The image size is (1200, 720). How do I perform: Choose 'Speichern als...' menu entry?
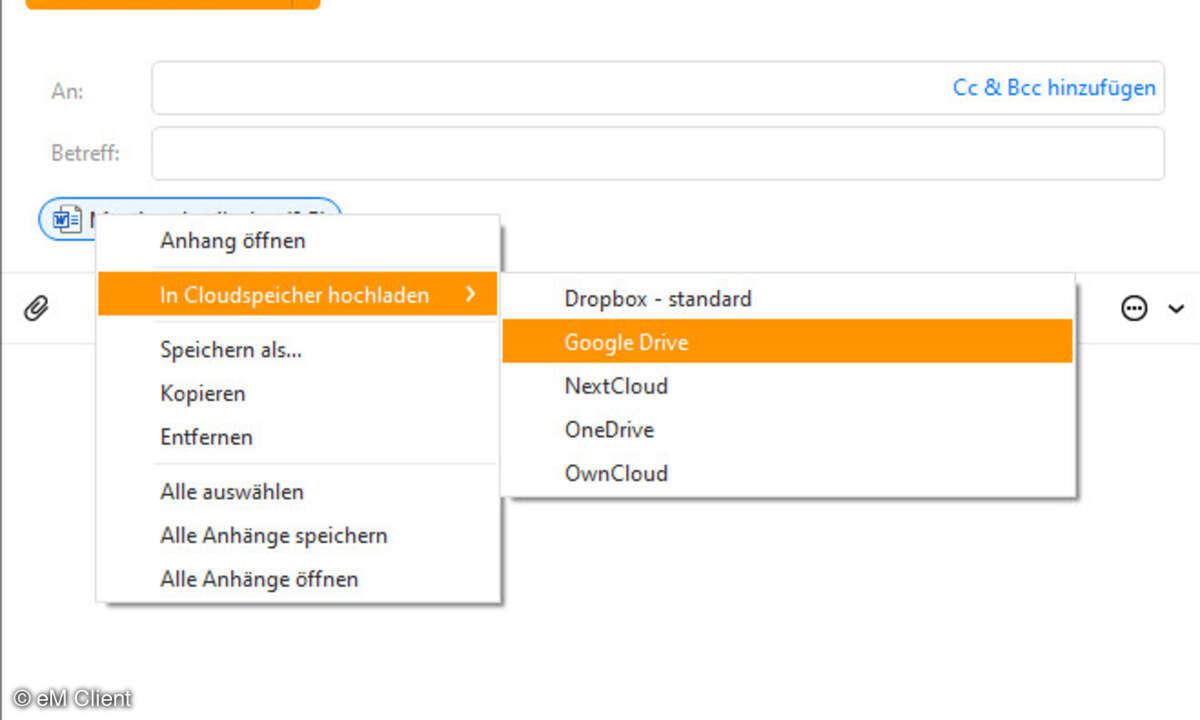[x=298, y=350]
